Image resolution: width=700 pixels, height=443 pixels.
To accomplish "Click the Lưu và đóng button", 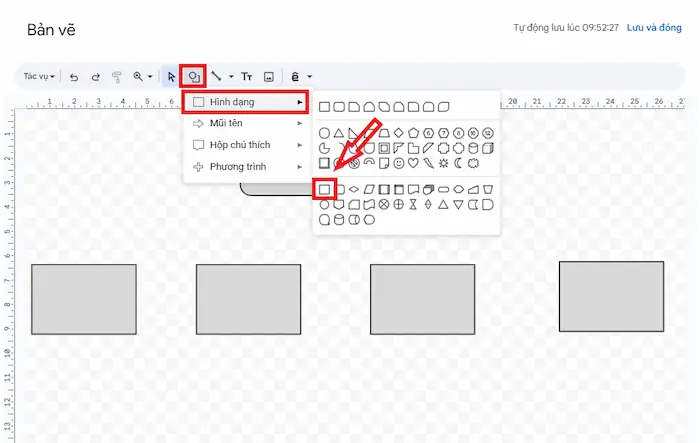I will pos(654,28).
